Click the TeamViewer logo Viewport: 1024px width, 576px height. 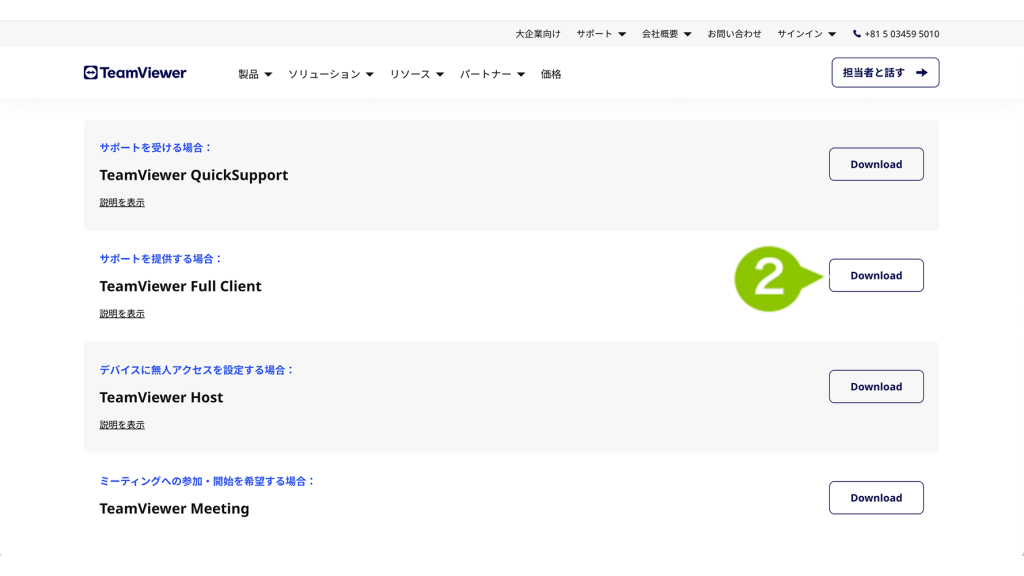[x=135, y=72]
